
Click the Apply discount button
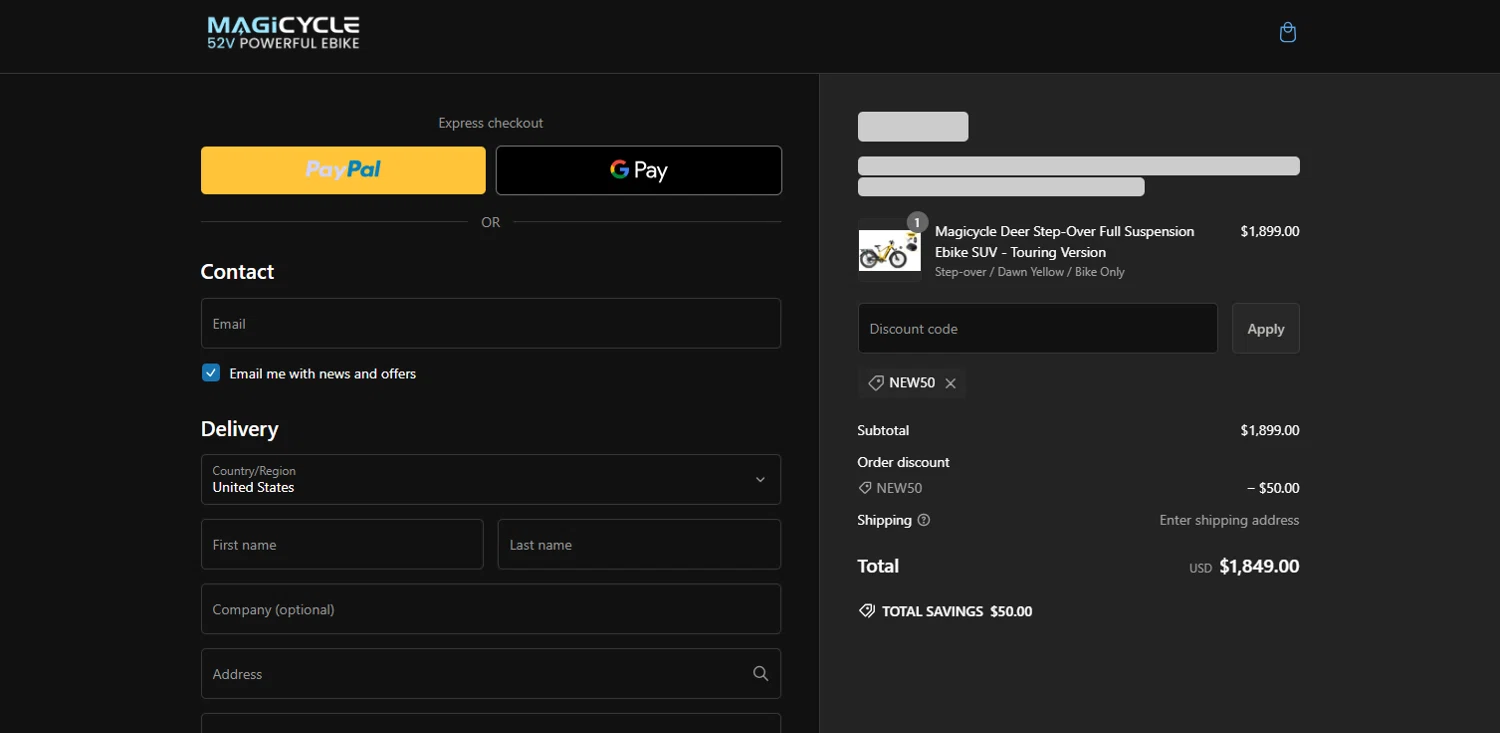pos(1266,328)
